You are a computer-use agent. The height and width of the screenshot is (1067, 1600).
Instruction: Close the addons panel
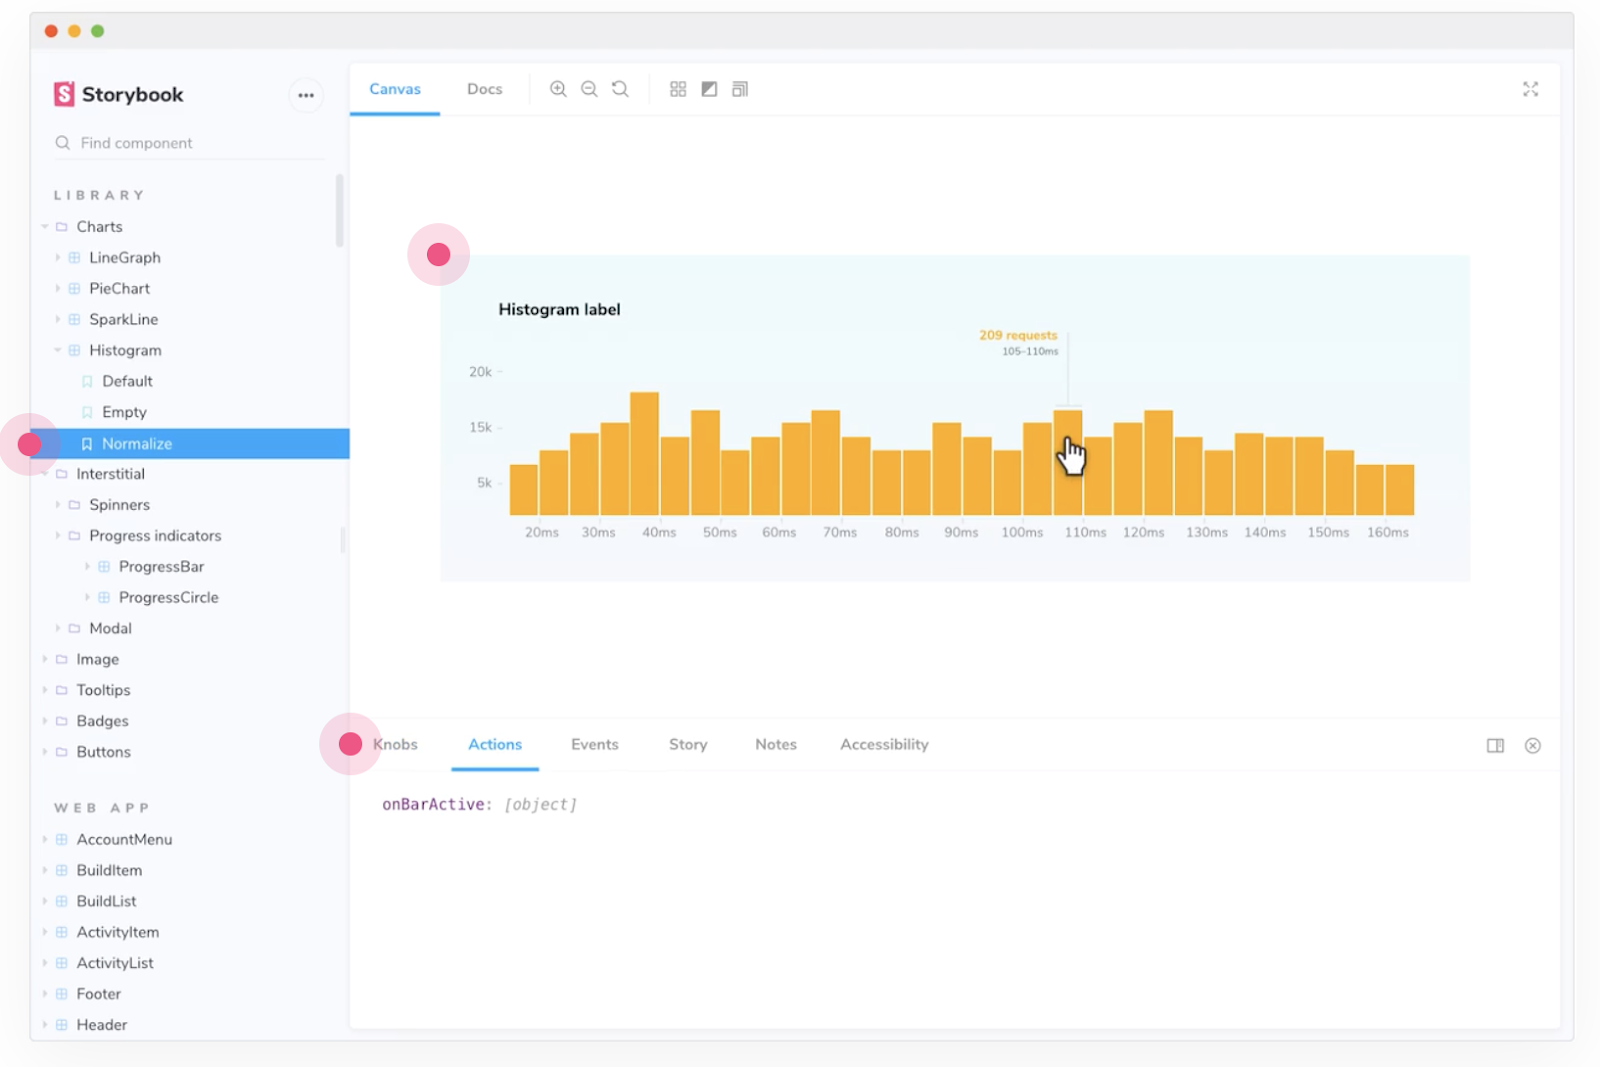(x=1532, y=745)
